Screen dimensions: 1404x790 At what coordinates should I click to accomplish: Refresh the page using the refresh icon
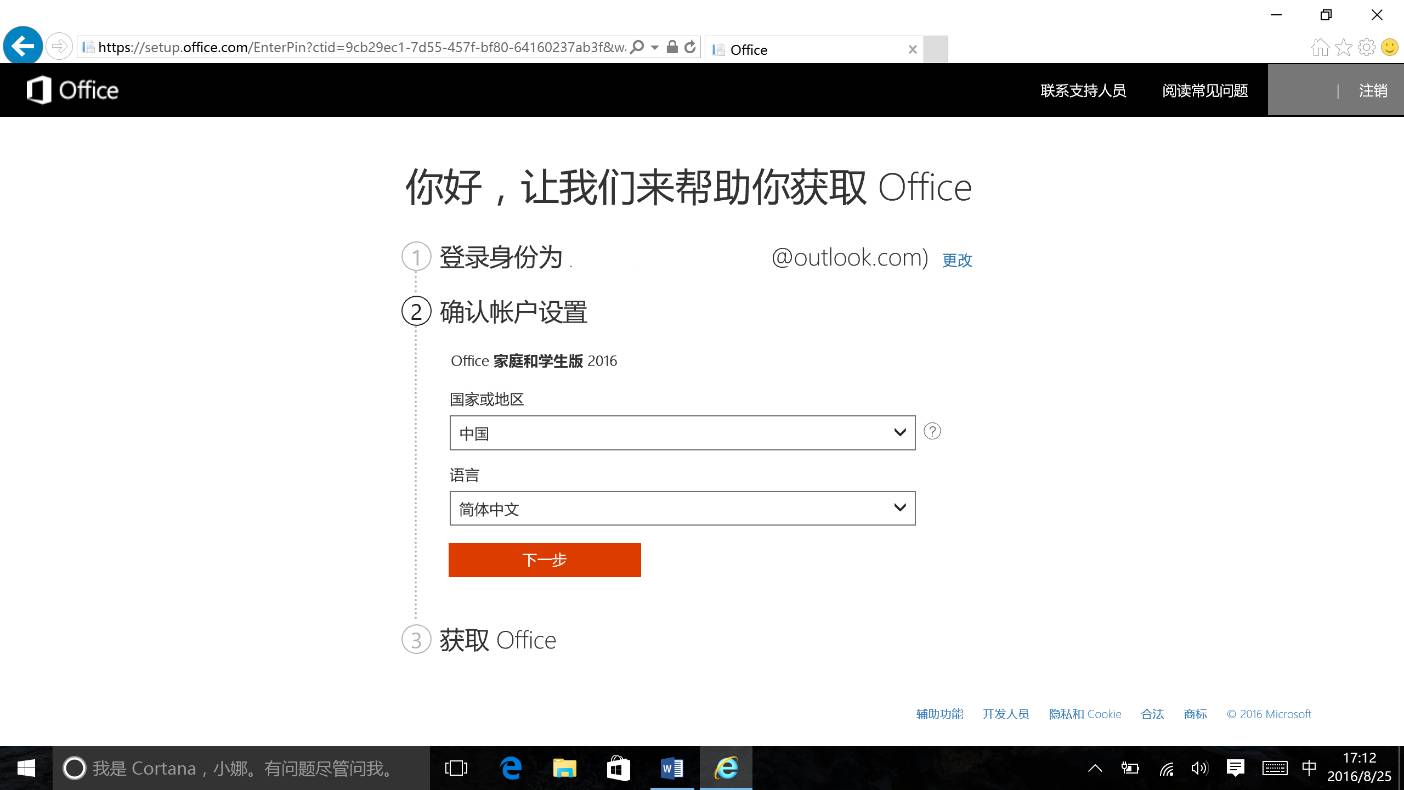(690, 47)
